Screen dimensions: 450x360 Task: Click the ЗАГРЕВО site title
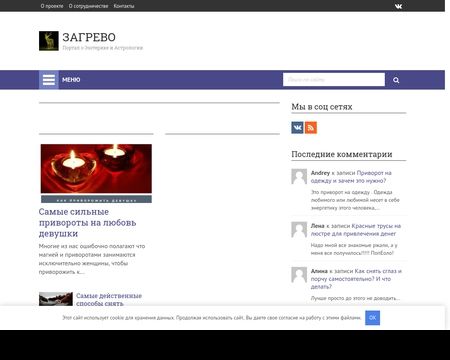[89, 37]
